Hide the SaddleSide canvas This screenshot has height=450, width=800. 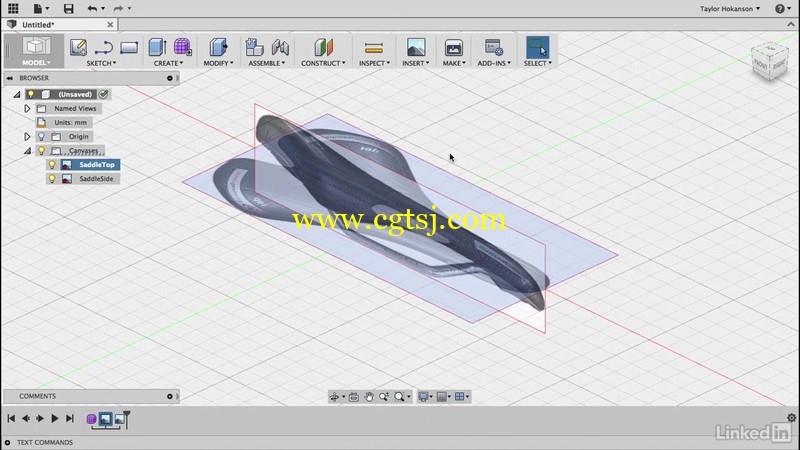pyautogui.click(x=52, y=179)
